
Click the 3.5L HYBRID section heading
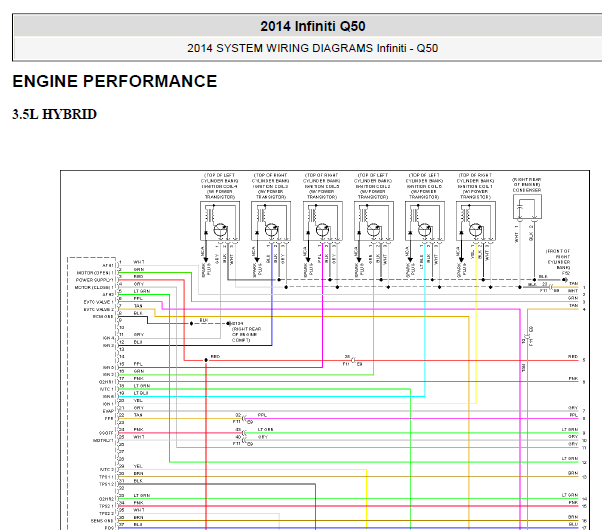click(x=54, y=115)
